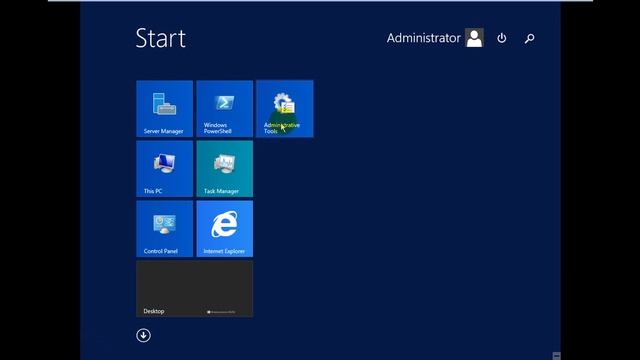
Task: Show all apps with down arrow
Action: pos(143,336)
